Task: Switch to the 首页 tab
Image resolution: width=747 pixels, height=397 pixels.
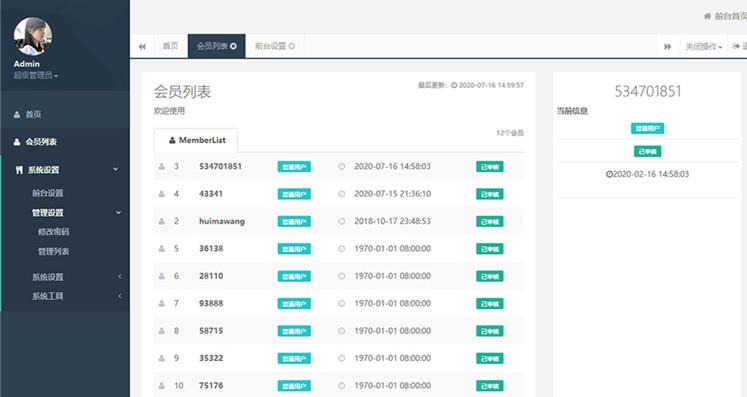Action: pyautogui.click(x=170, y=46)
